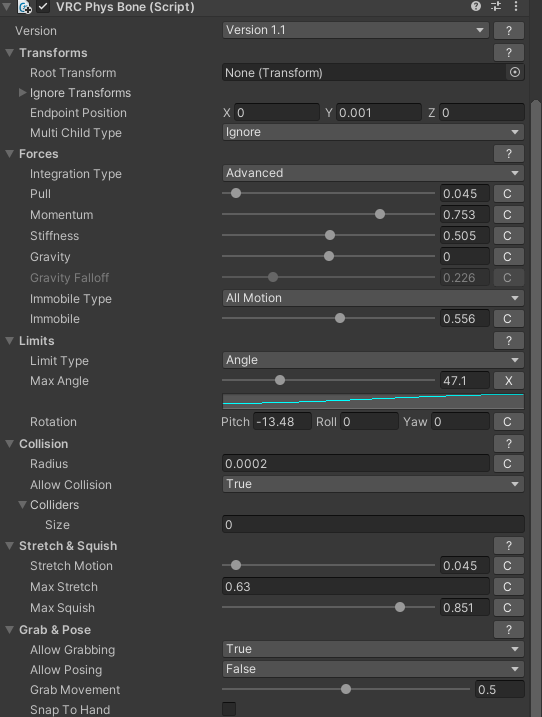This screenshot has height=717, width=542.
Task: Open the Integration Type dropdown
Action: pyautogui.click(x=373, y=173)
